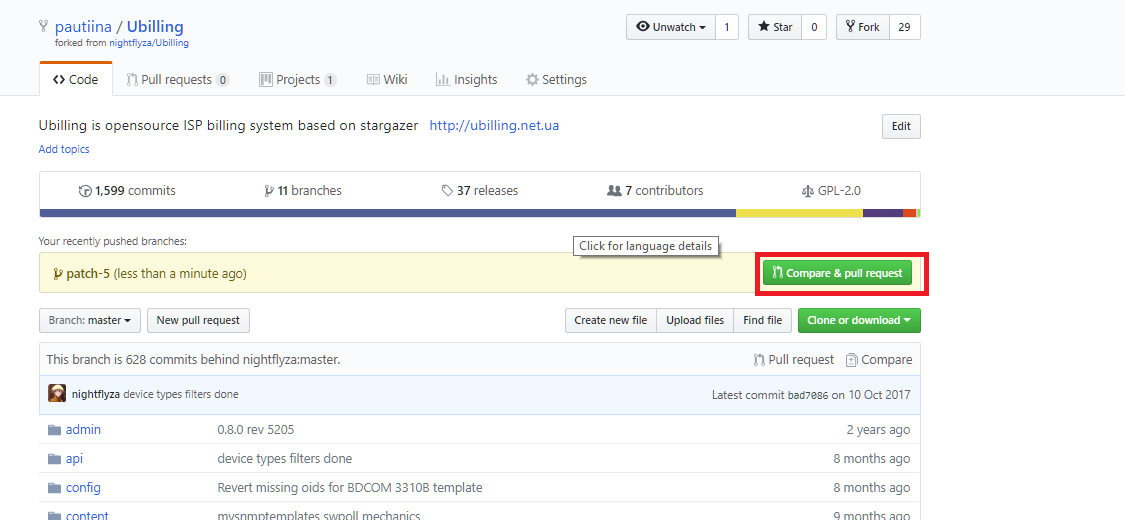Switch to the Pull requests tab
1125x520 pixels.
pos(177,80)
